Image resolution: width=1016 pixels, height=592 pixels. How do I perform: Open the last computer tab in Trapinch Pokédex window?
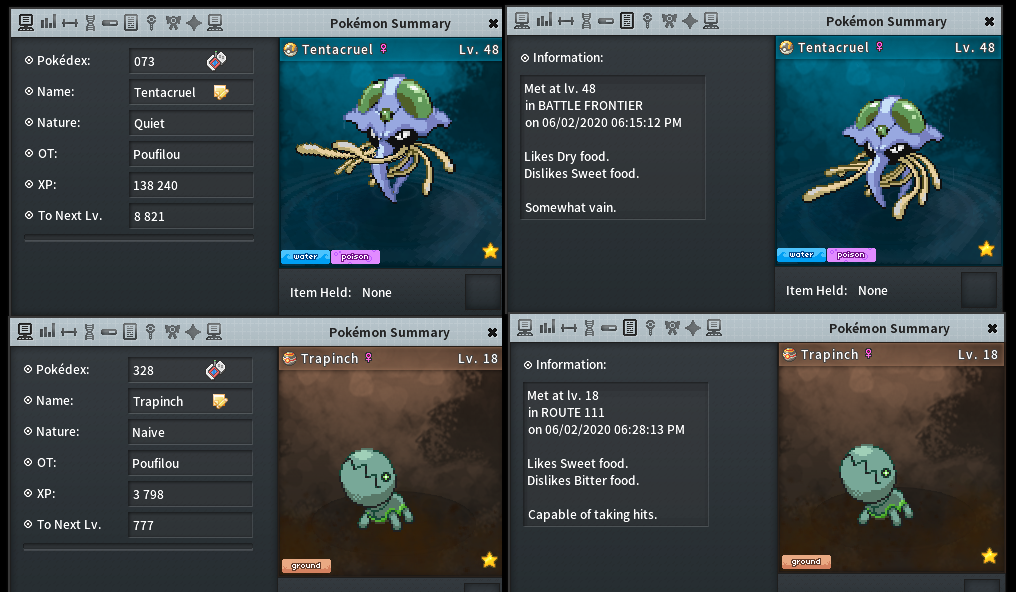(214, 332)
